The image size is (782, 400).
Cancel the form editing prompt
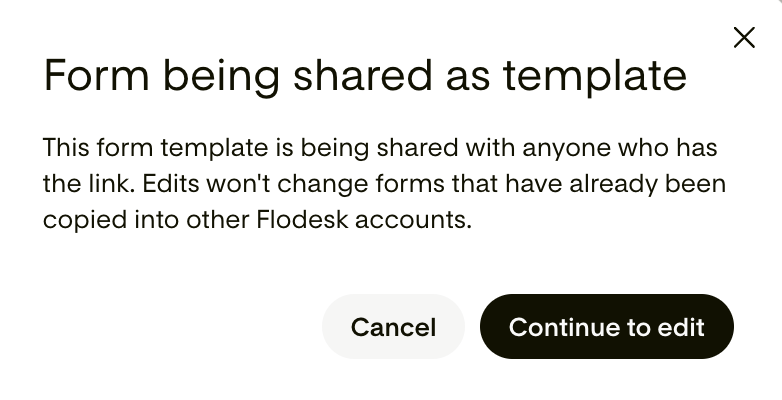click(393, 327)
